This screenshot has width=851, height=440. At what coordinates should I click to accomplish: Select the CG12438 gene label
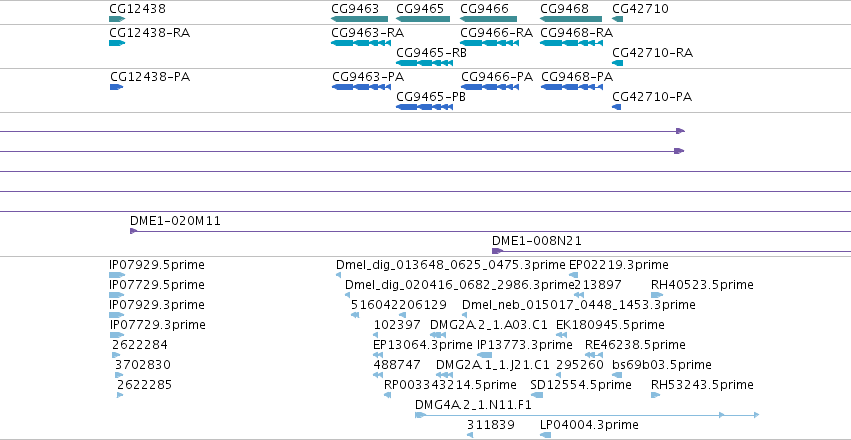coord(137,9)
